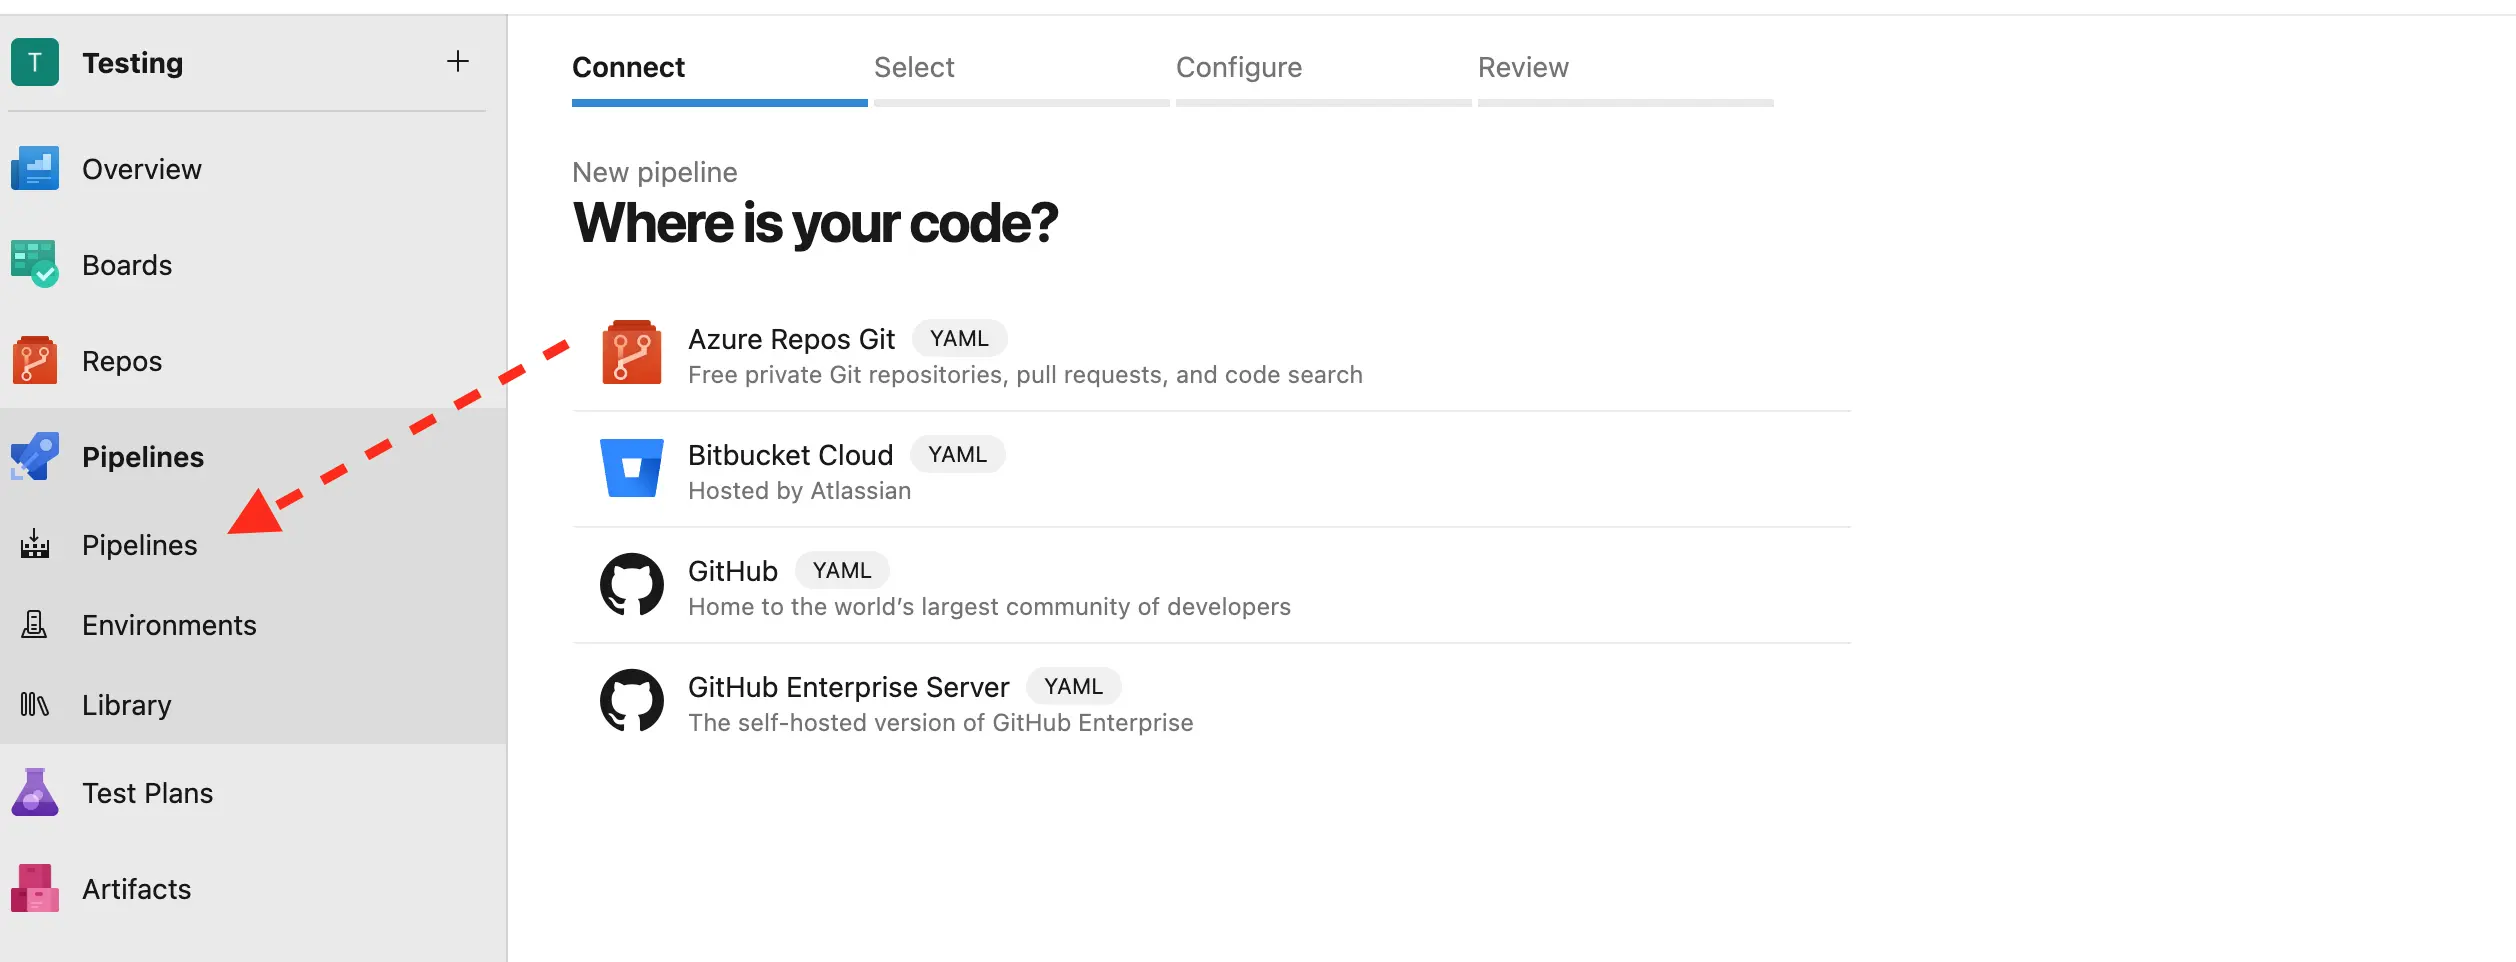The width and height of the screenshot is (2516, 962).
Task: Click the green Testing project avatar icon
Action: click(35, 62)
